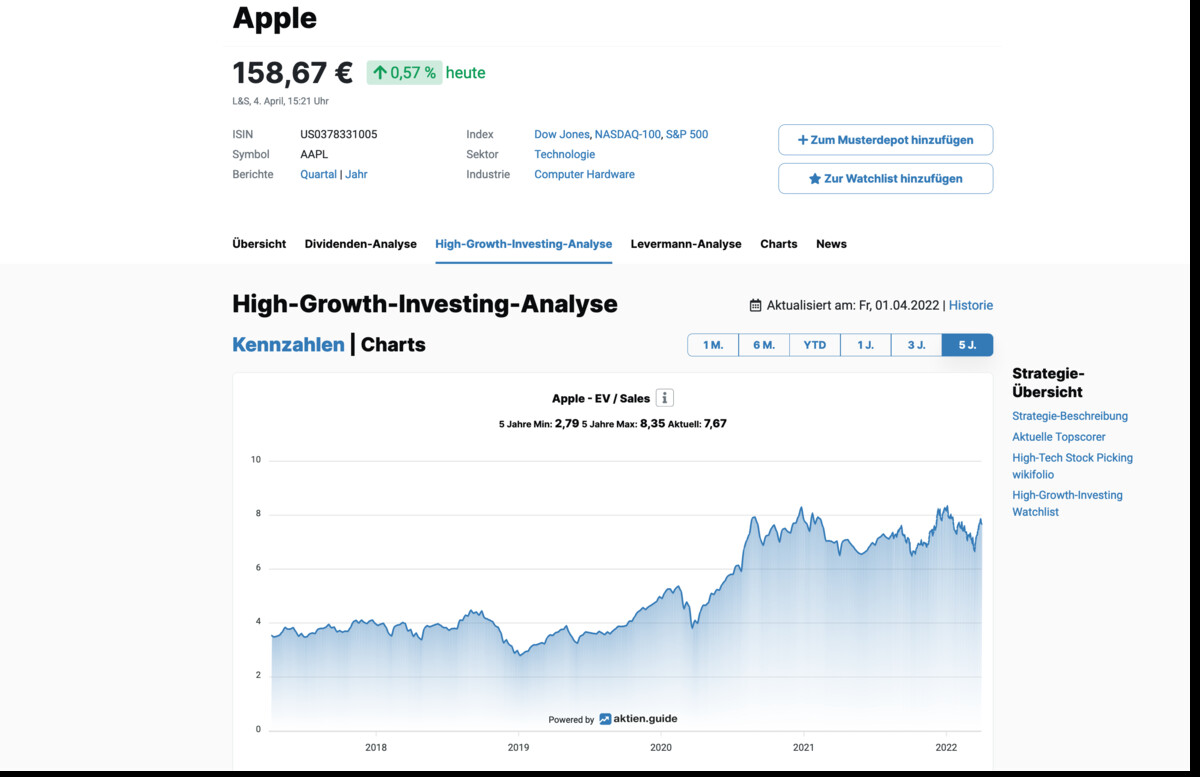Click the green up-arrow percentage badge

[404, 73]
